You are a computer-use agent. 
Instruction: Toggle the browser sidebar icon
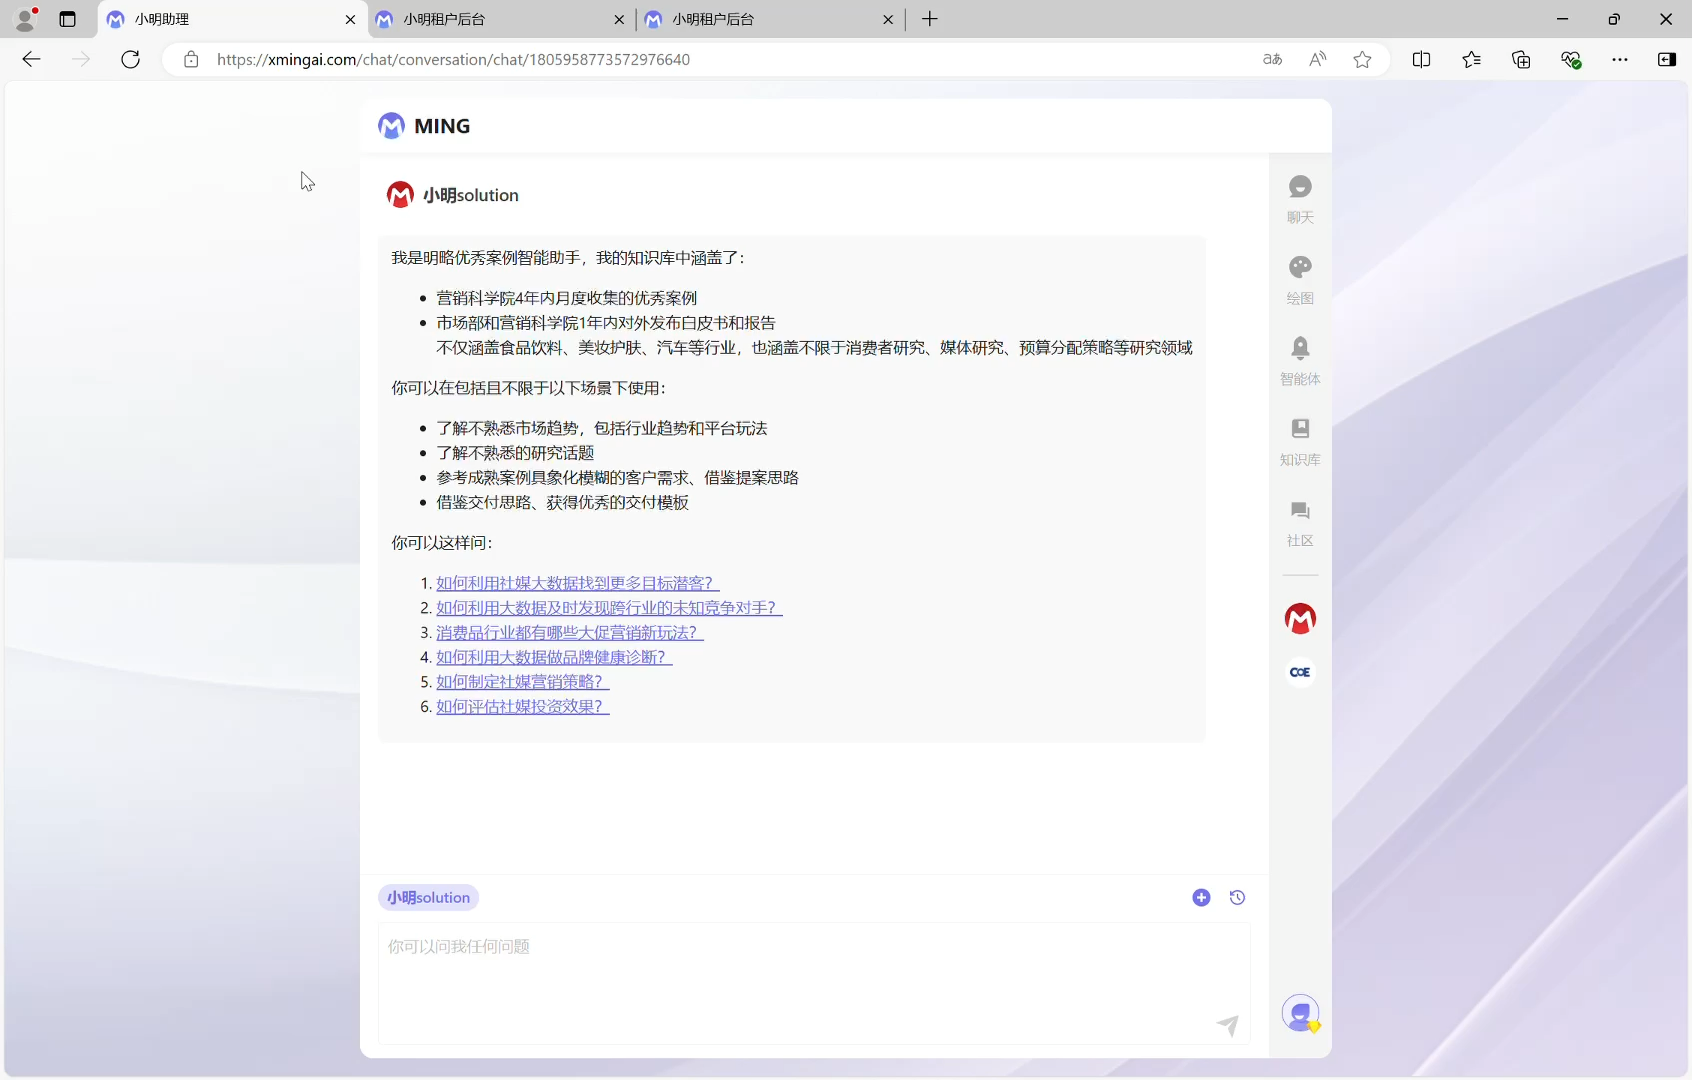1667,60
